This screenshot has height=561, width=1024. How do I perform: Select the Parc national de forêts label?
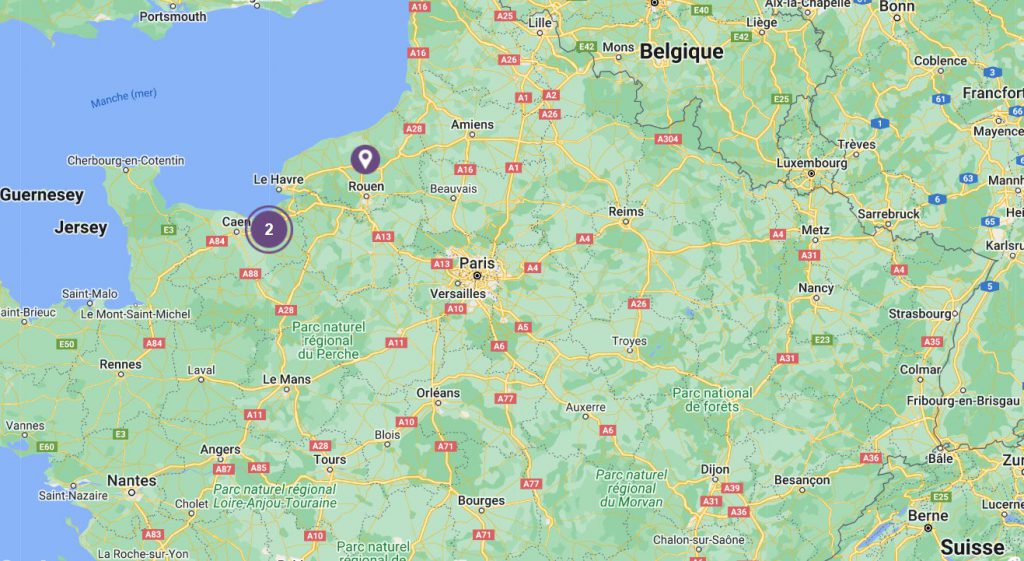[712, 400]
